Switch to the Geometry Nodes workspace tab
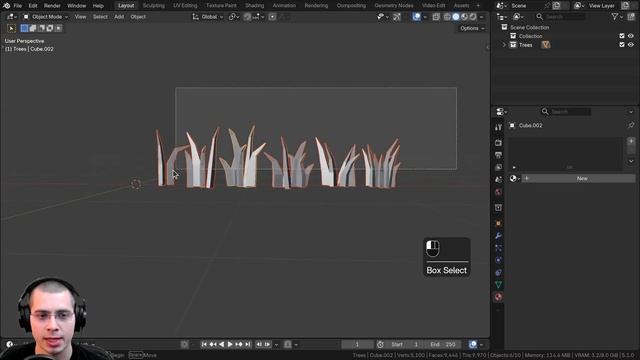 coord(393,6)
